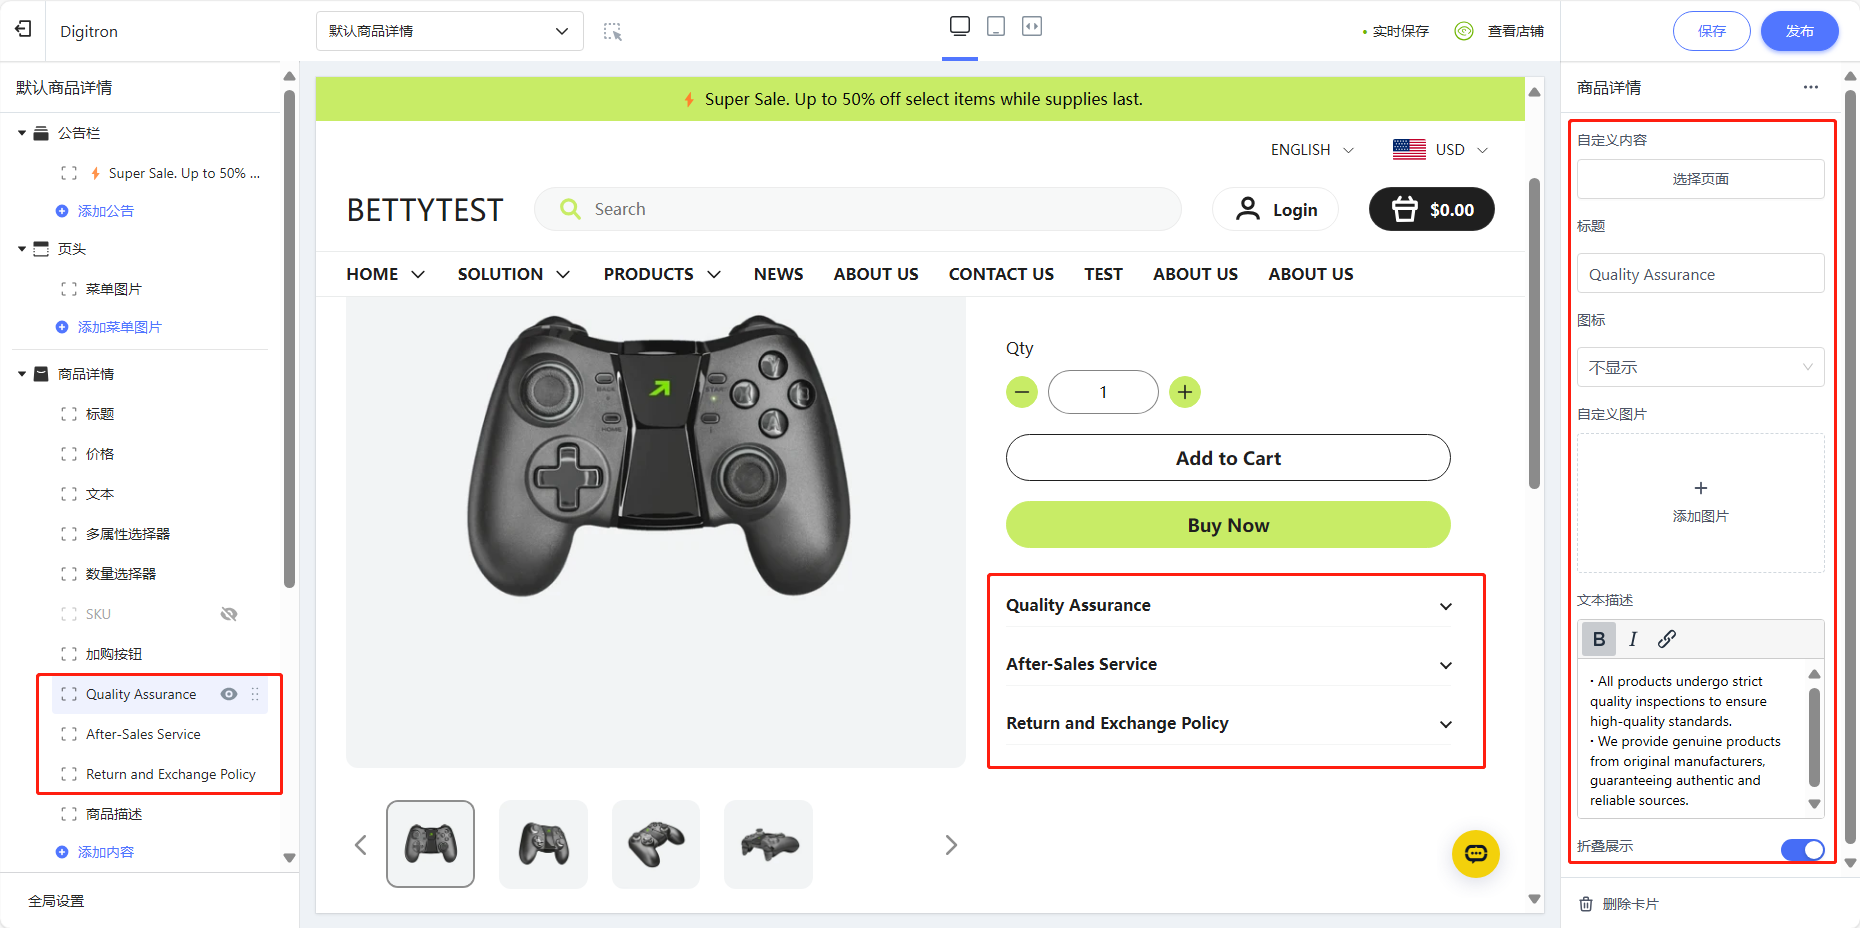Open the yellow chat support bubble
This screenshot has height=928, width=1860.
point(1476,854)
